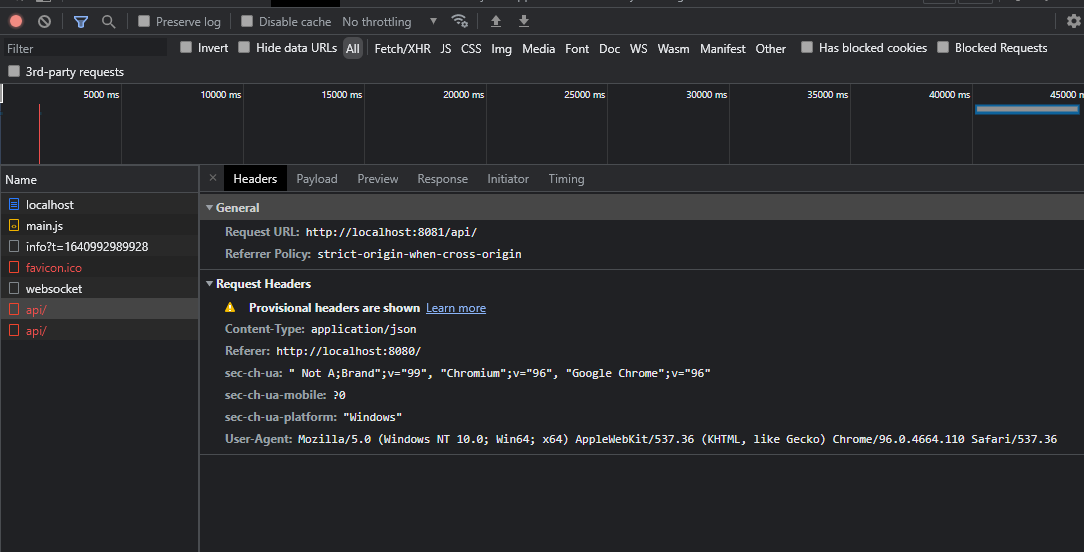This screenshot has height=552, width=1084.
Task: Click Content-Type application/json value
Action: pos(364,329)
